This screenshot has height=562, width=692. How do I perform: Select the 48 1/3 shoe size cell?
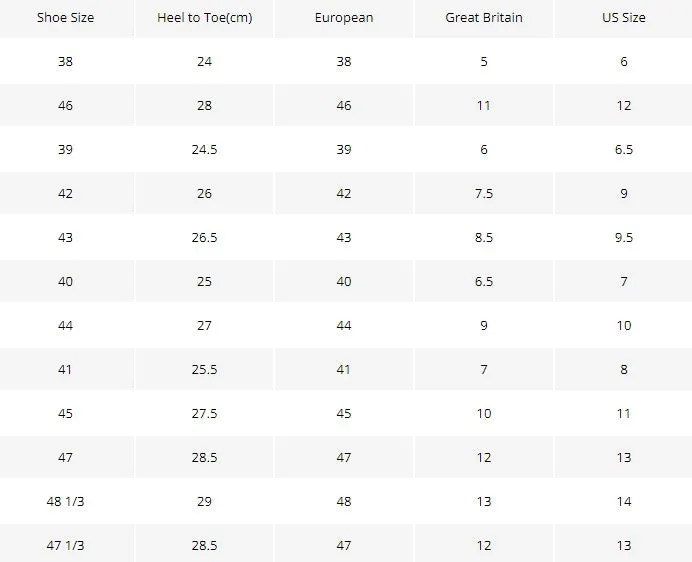65,502
